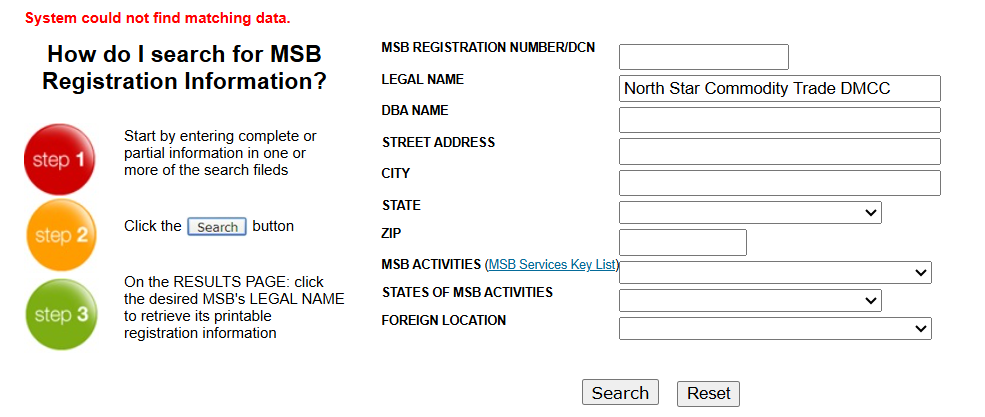This screenshot has width=985, height=417.
Task: Click into the Legal Name text field
Action: [x=780, y=88]
